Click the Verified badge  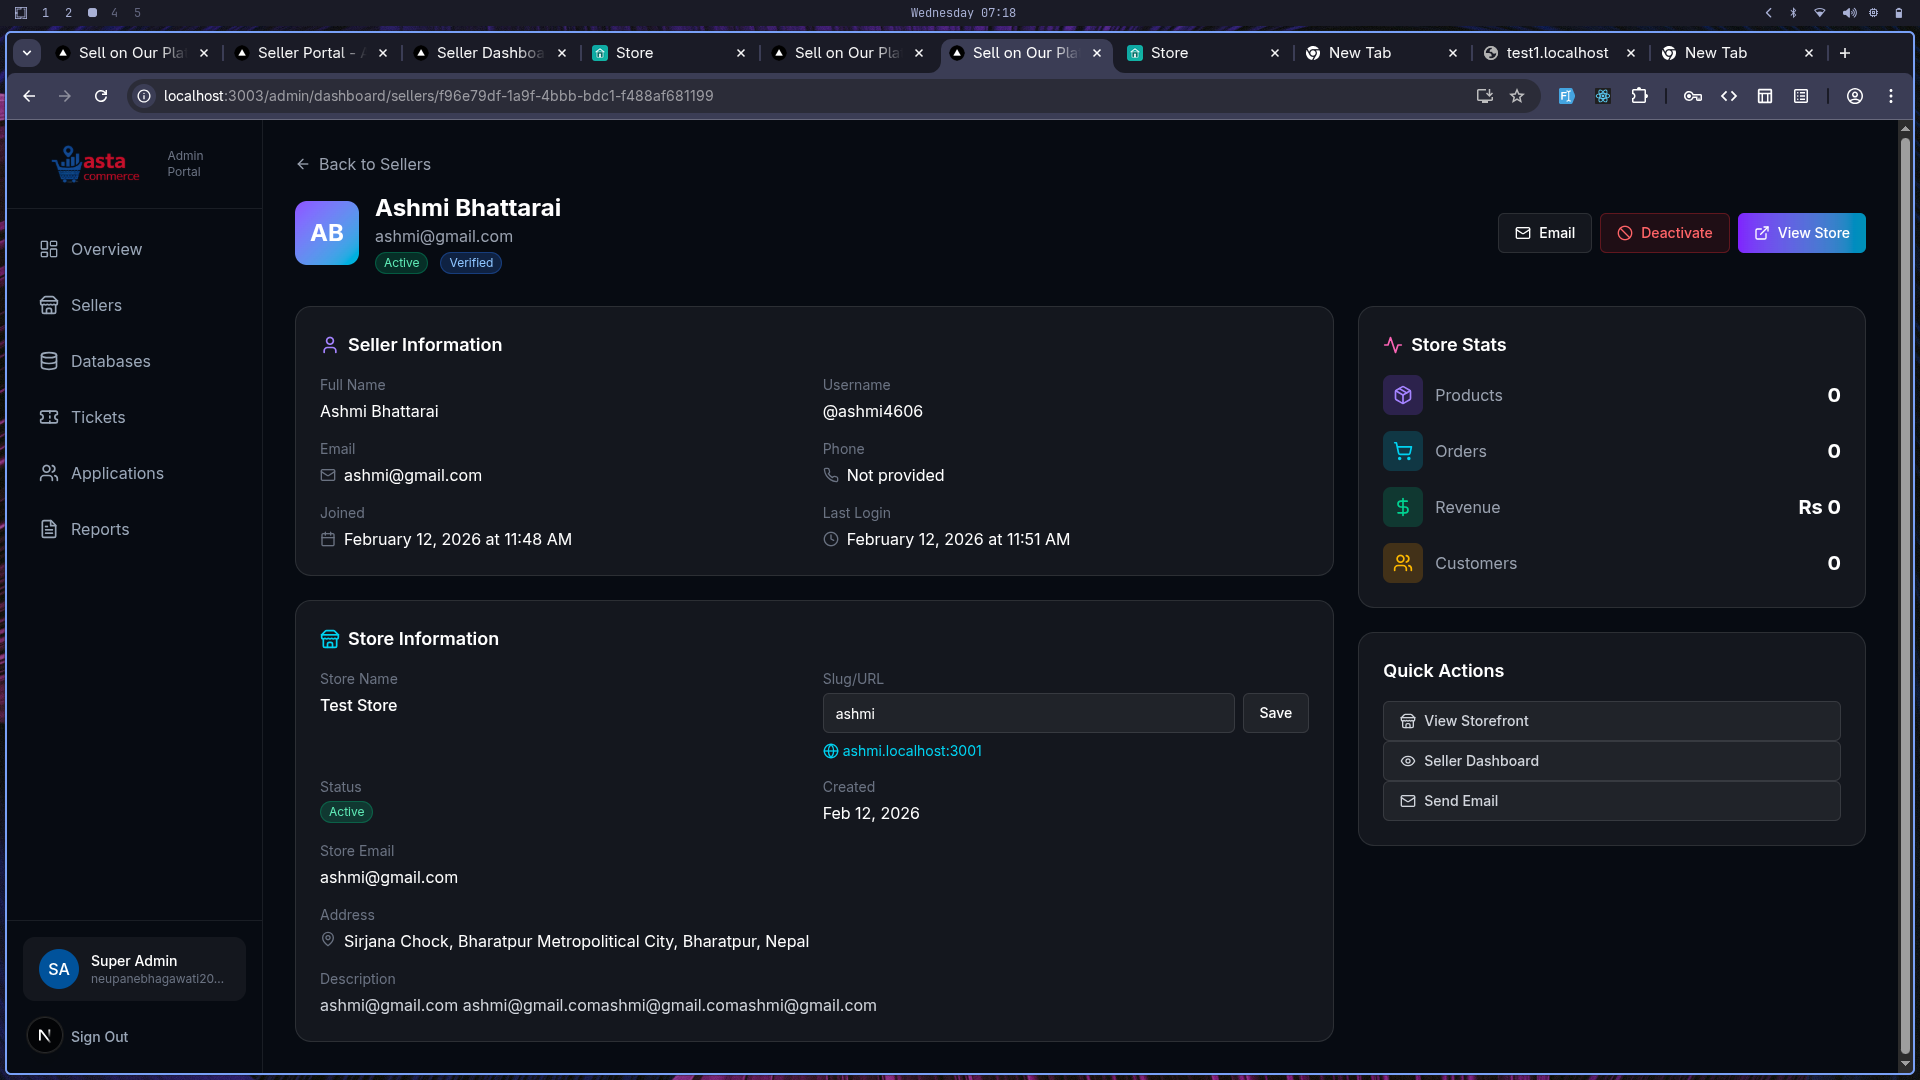470,263
